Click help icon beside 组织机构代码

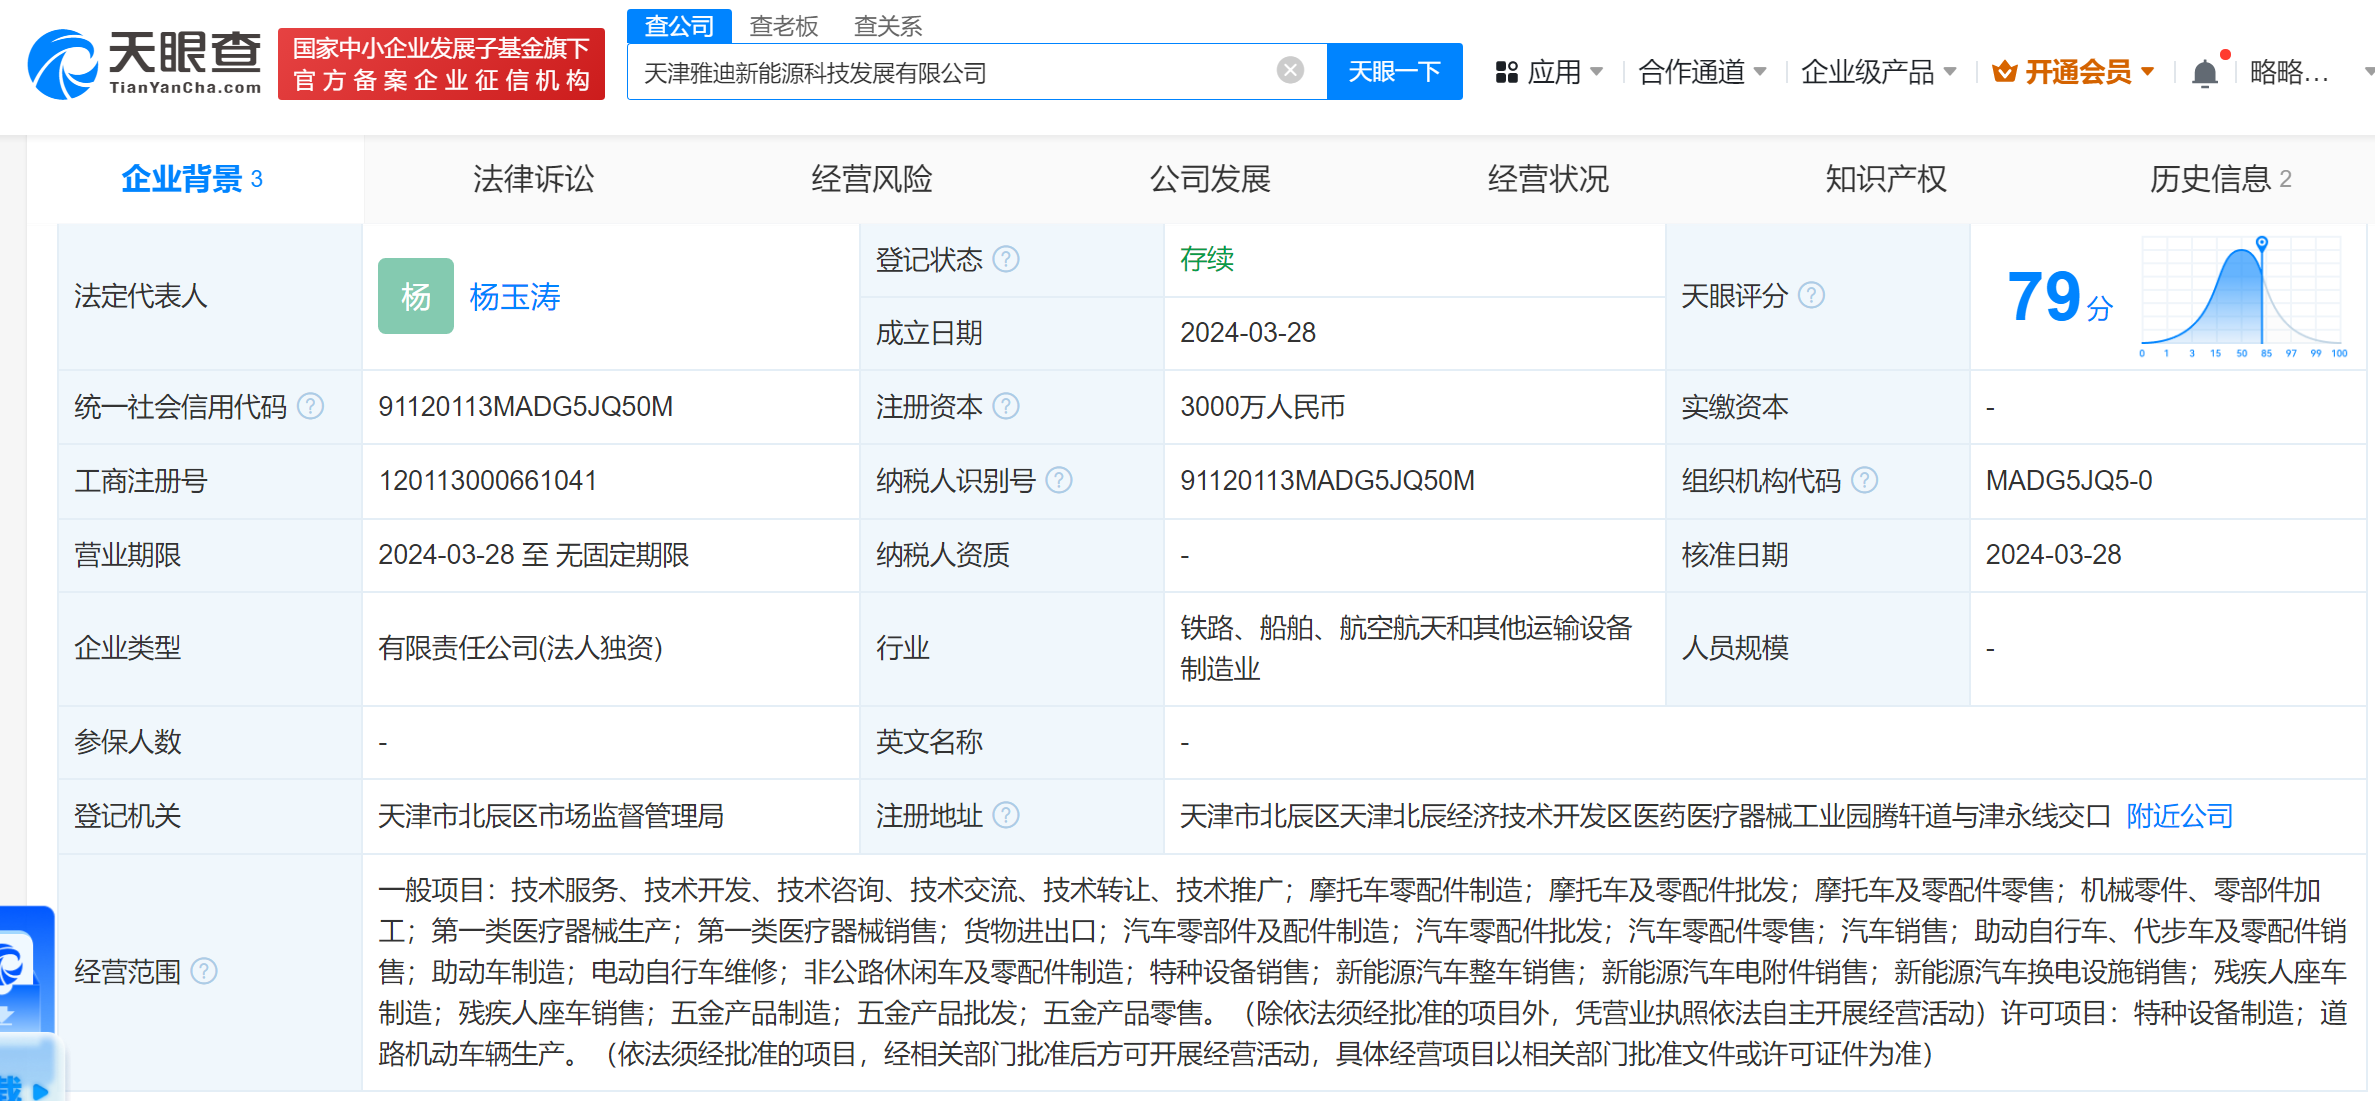coord(1864,481)
